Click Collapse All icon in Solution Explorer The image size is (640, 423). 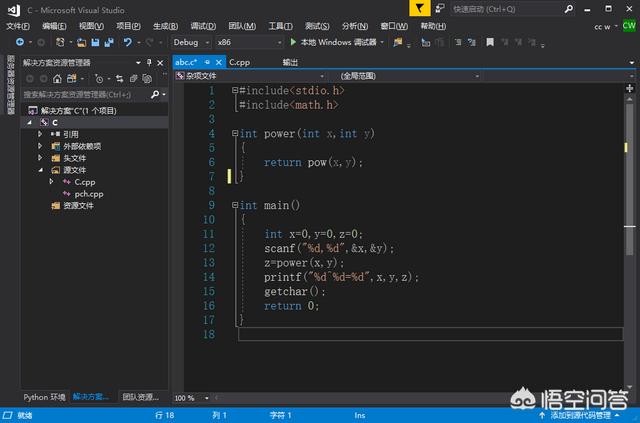(x=133, y=78)
